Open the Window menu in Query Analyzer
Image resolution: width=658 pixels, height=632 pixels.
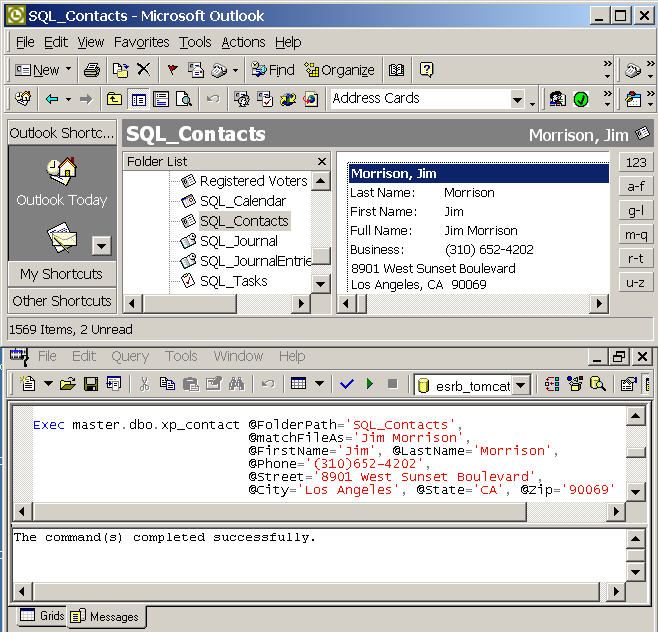tap(238, 356)
